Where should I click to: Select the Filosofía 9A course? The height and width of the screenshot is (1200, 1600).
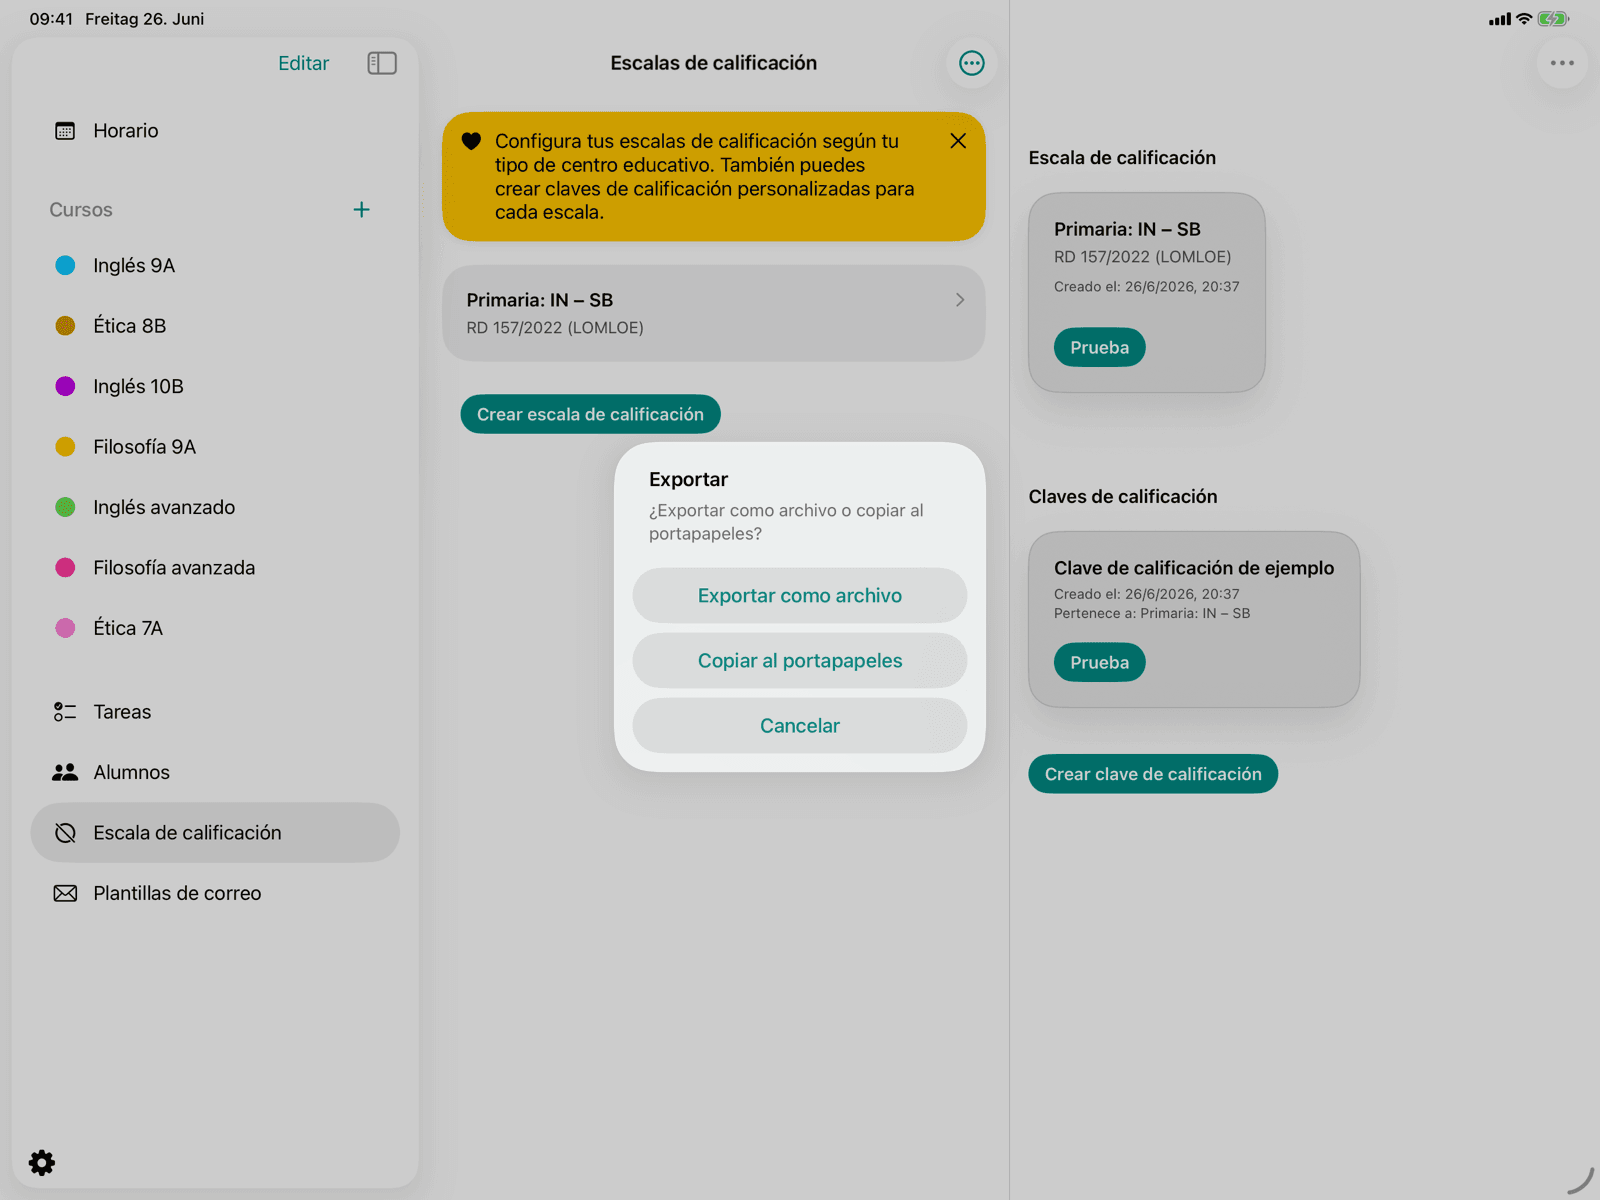click(x=215, y=447)
